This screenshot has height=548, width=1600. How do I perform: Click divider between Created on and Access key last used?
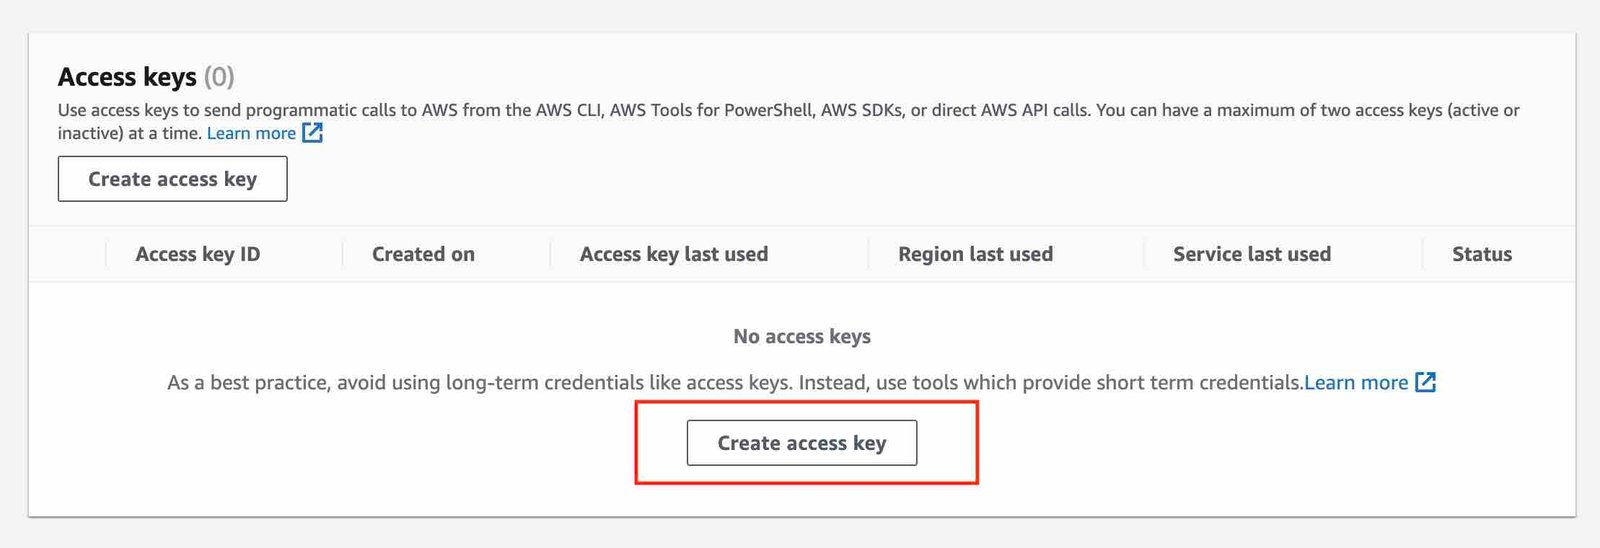point(550,254)
